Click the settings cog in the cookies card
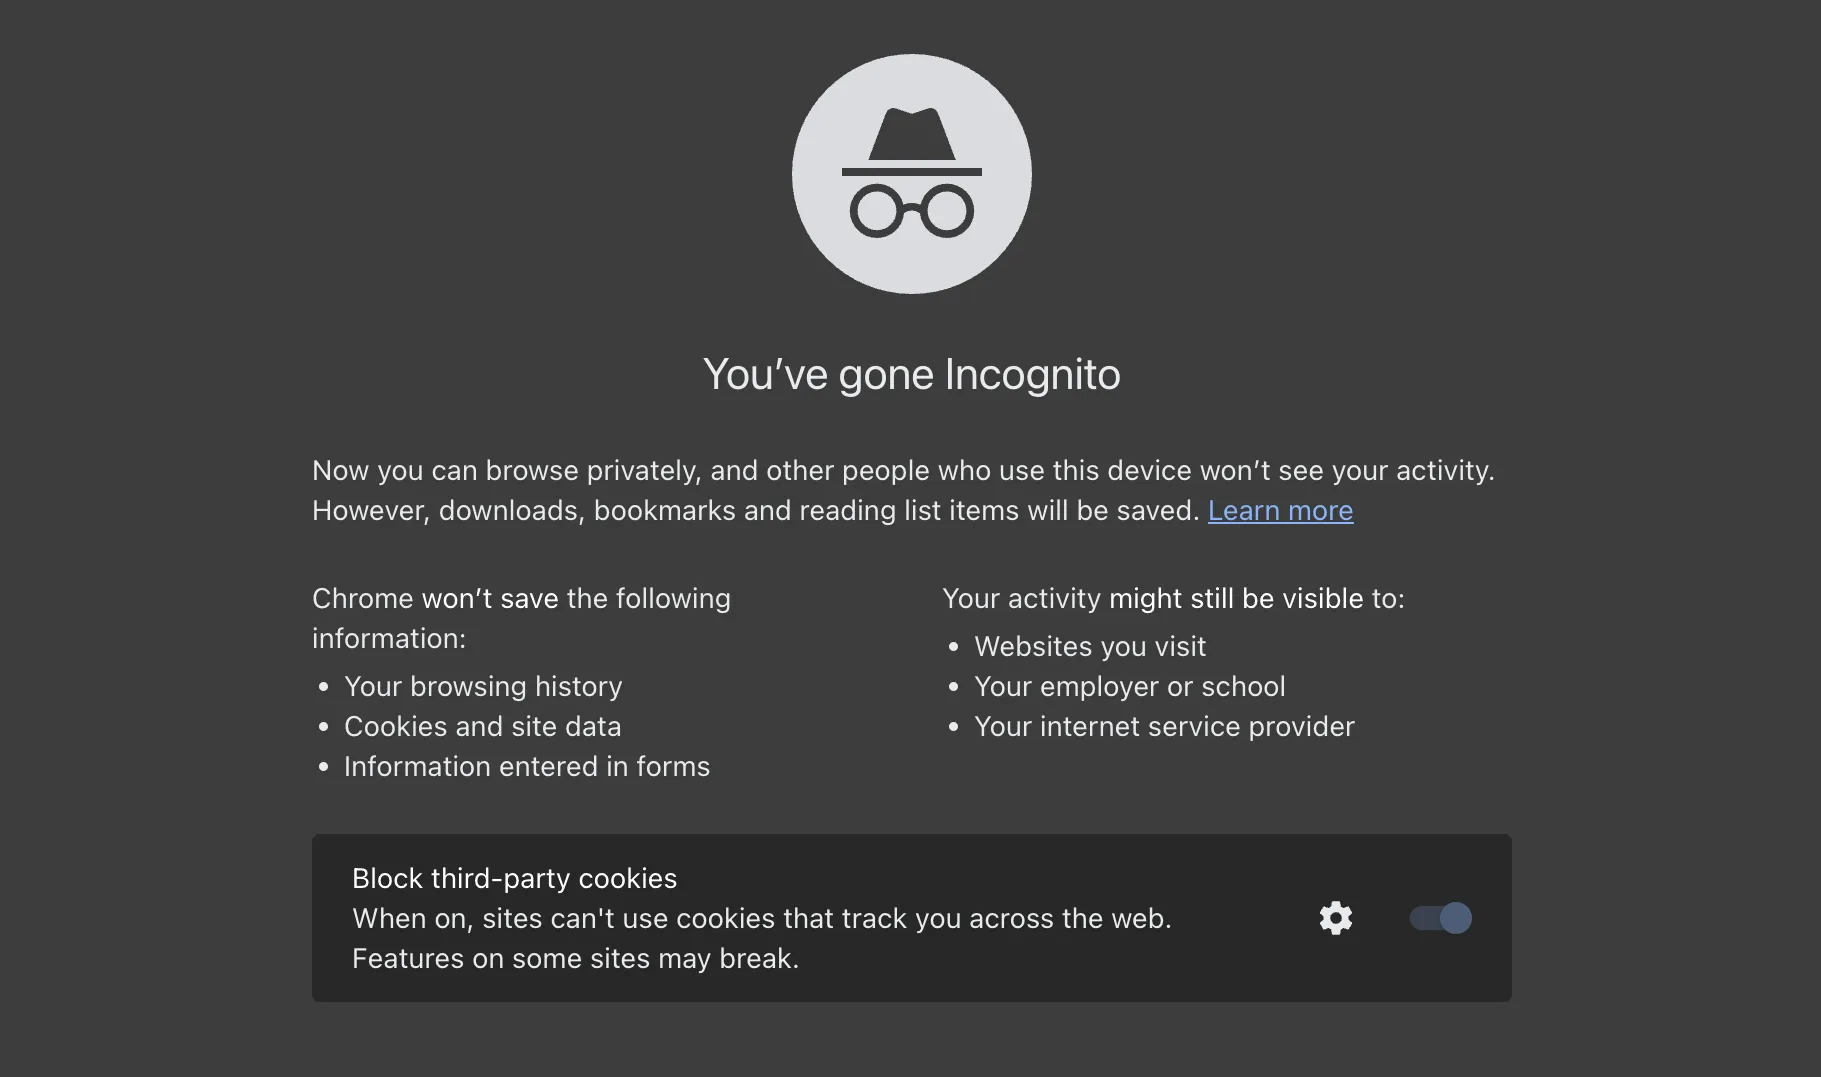Image resolution: width=1821 pixels, height=1077 pixels. [x=1334, y=917]
